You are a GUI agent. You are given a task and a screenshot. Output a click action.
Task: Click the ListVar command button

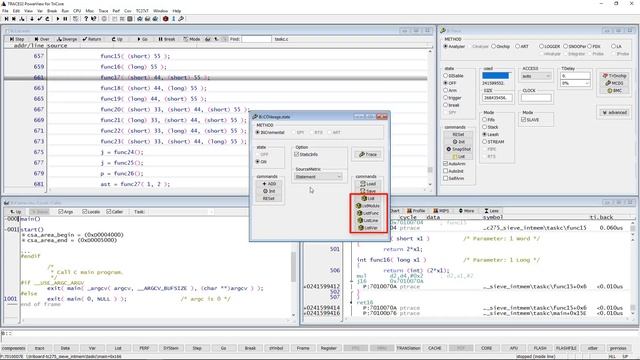pyautogui.click(x=368, y=228)
